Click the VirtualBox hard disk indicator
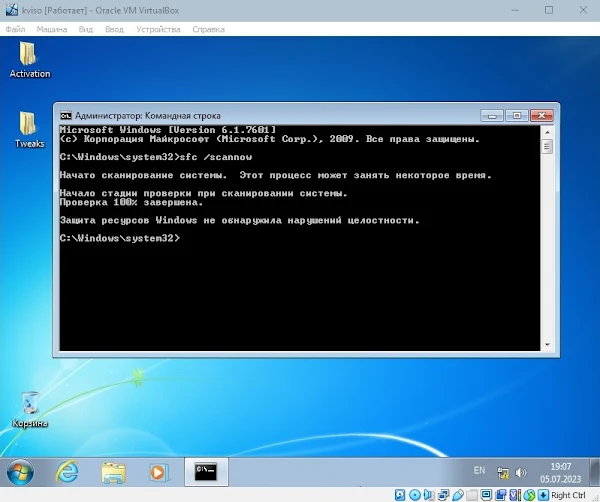This screenshot has width=600, height=502. (400, 495)
